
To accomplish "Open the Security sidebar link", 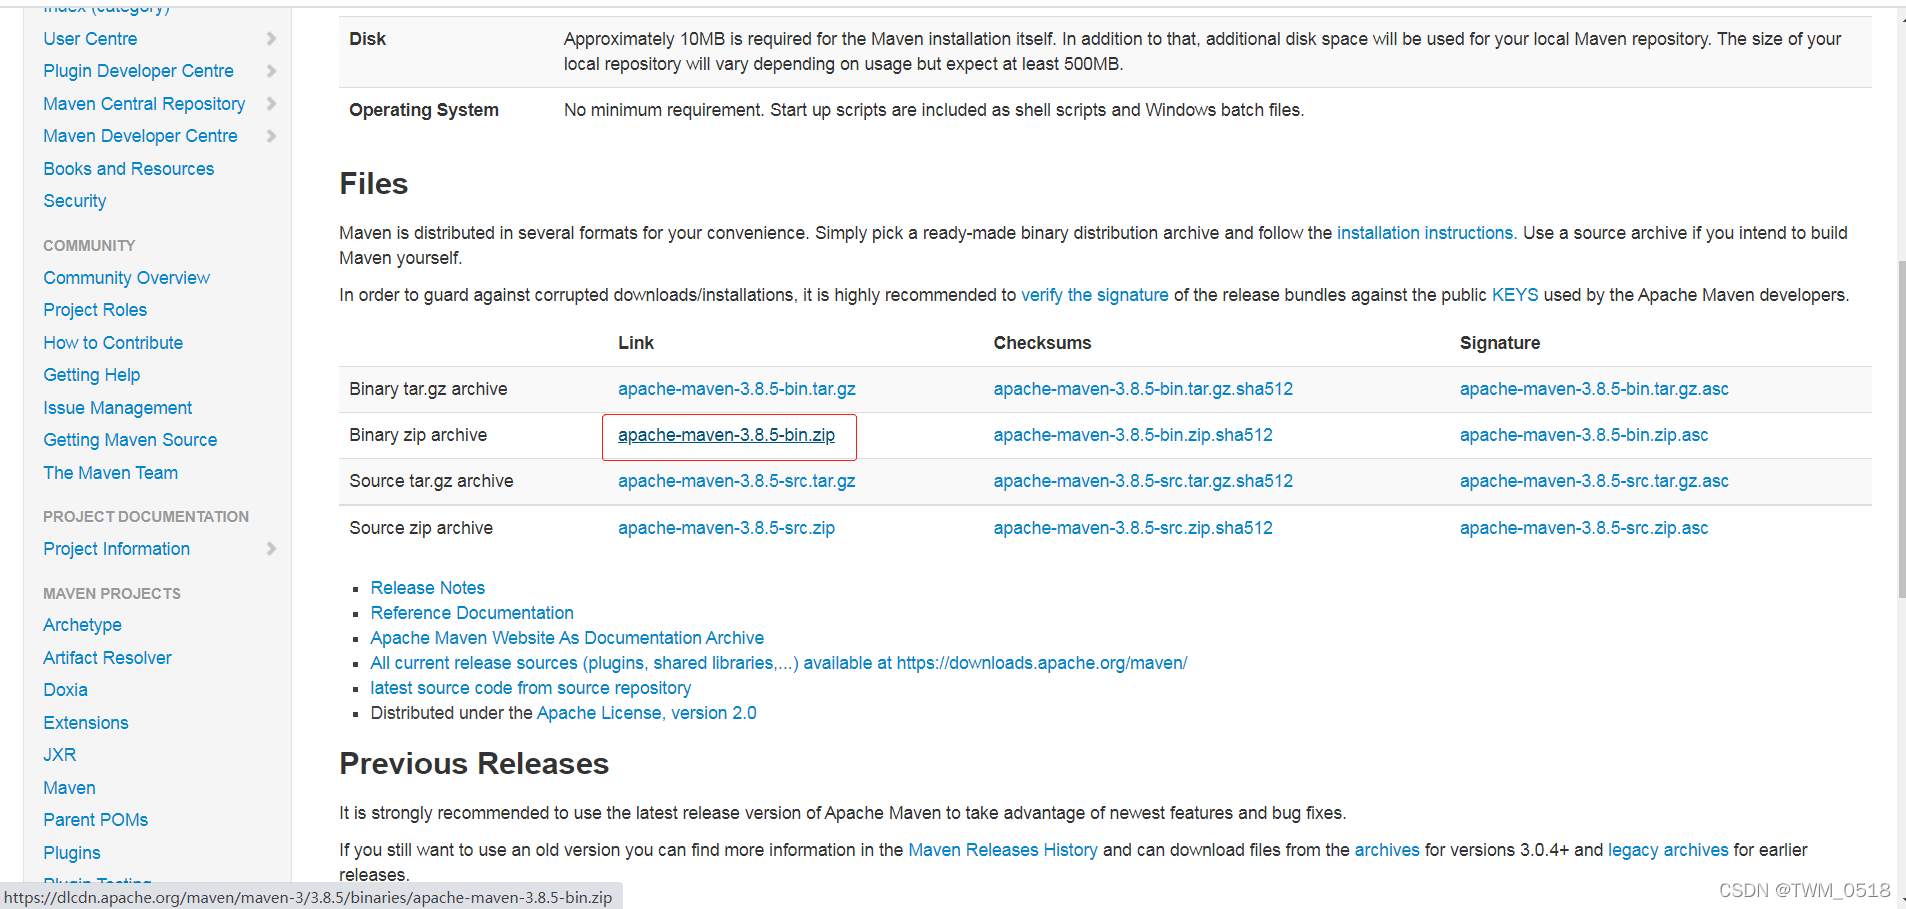I will point(74,201).
